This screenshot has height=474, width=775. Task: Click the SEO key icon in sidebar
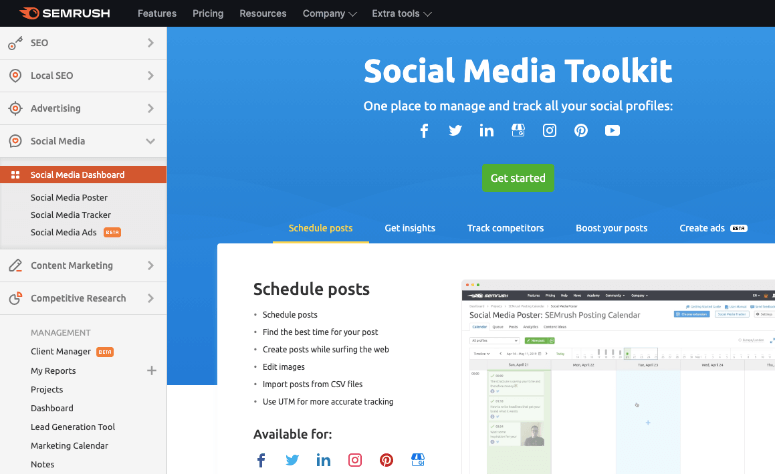click(x=15, y=43)
